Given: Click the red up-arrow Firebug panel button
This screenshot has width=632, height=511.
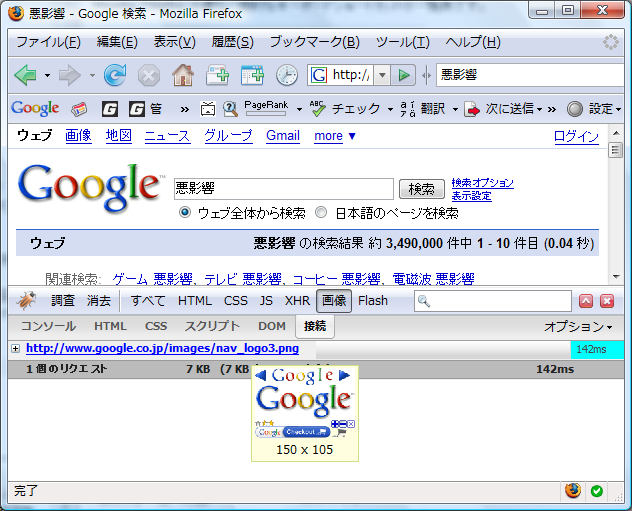Looking at the screenshot, I should tap(586, 301).
